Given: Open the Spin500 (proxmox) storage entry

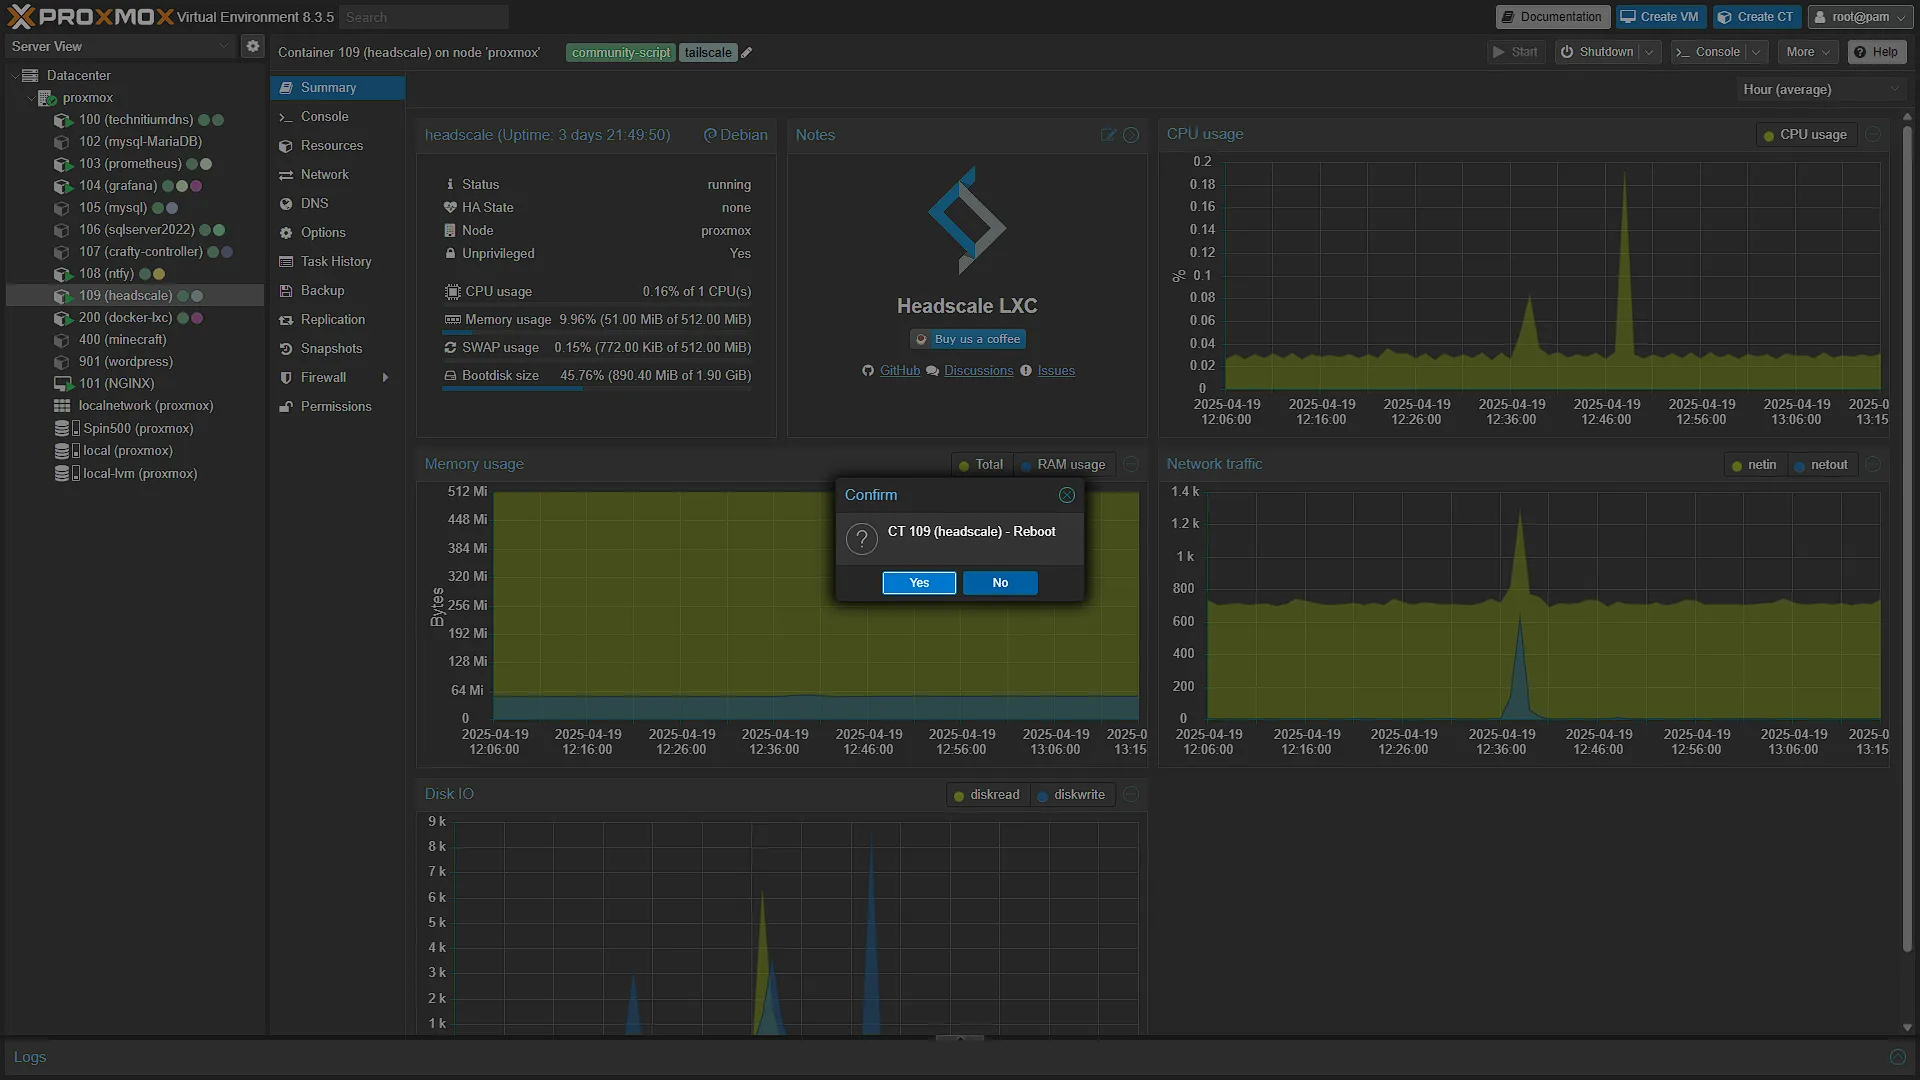Looking at the screenshot, I should [138, 428].
